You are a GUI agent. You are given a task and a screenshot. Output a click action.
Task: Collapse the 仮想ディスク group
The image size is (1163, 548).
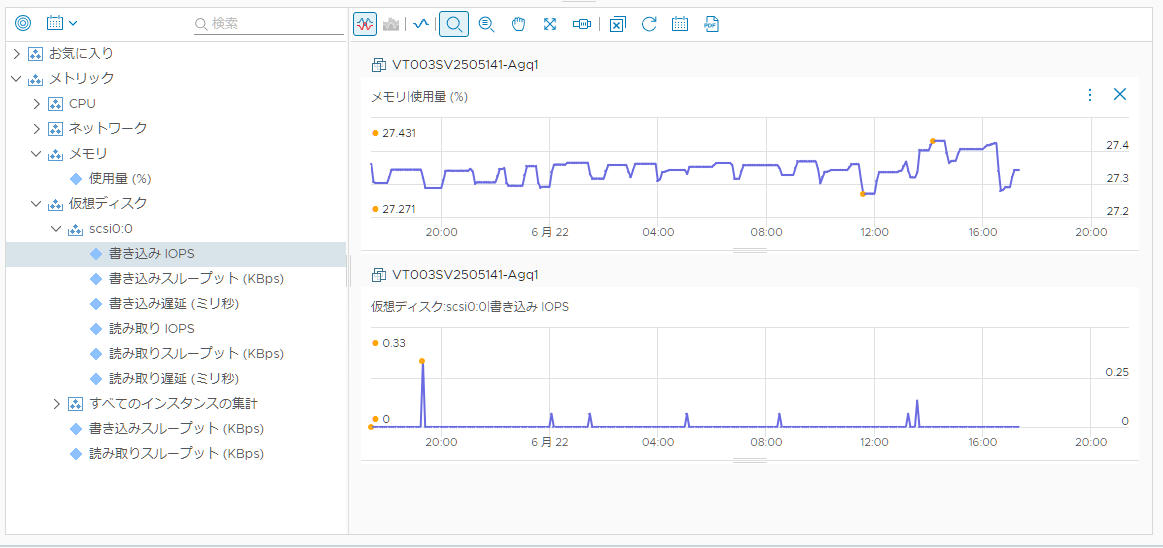pyautogui.click(x=36, y=203)
